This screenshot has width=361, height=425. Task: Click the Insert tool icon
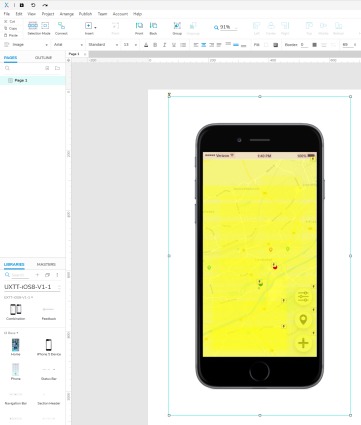[88, 26]
